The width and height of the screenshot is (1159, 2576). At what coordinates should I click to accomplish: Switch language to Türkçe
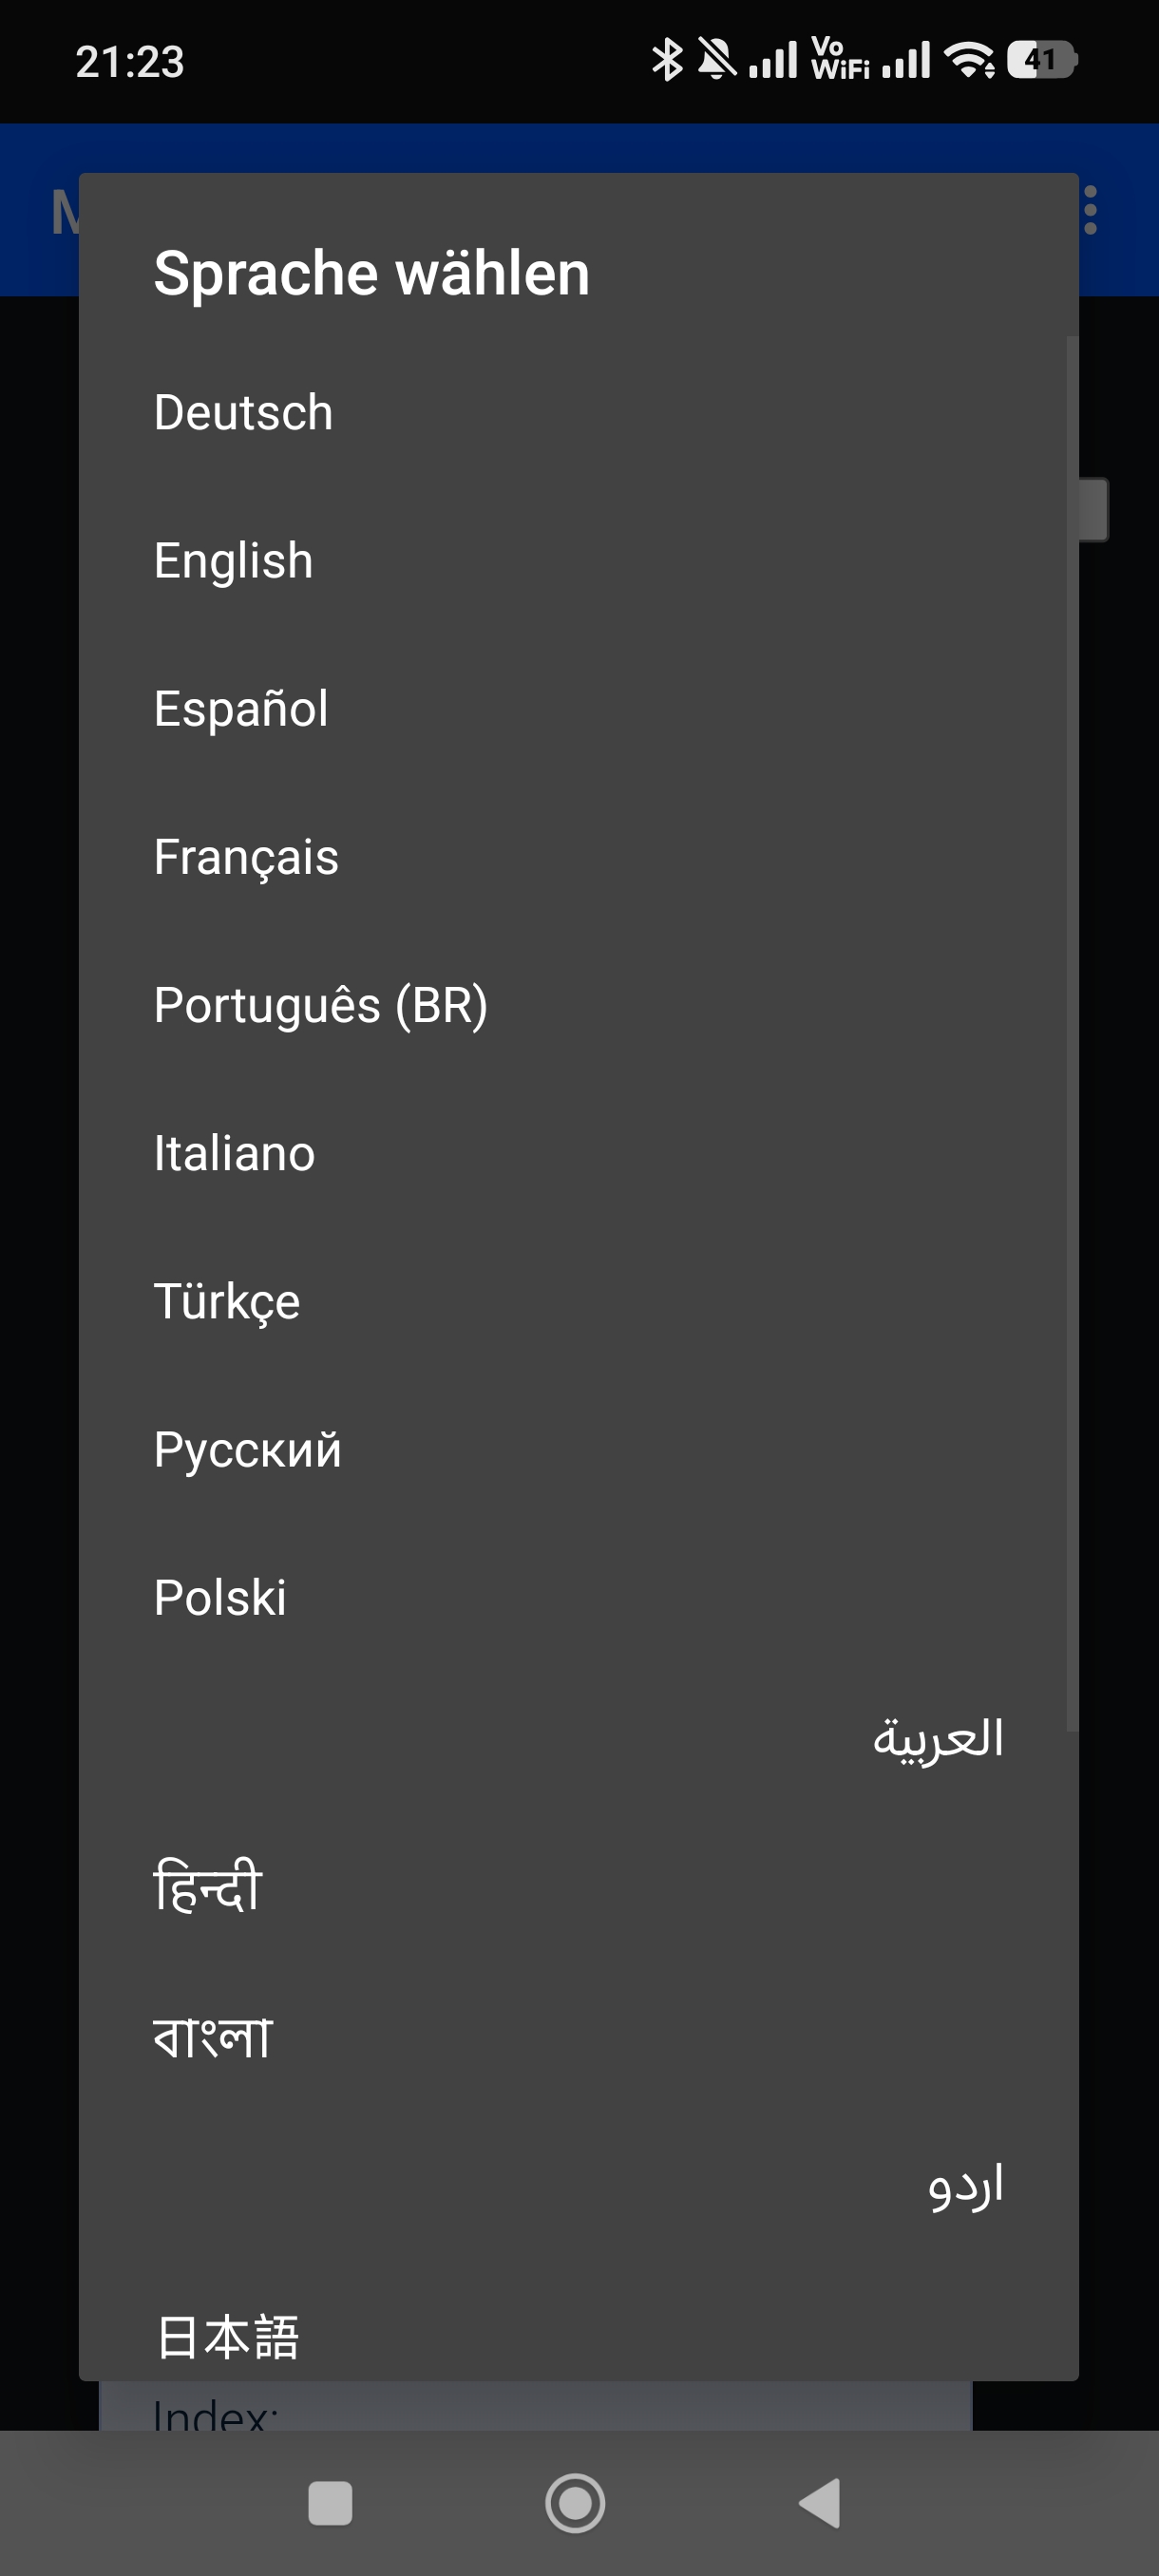point(227,1301)
